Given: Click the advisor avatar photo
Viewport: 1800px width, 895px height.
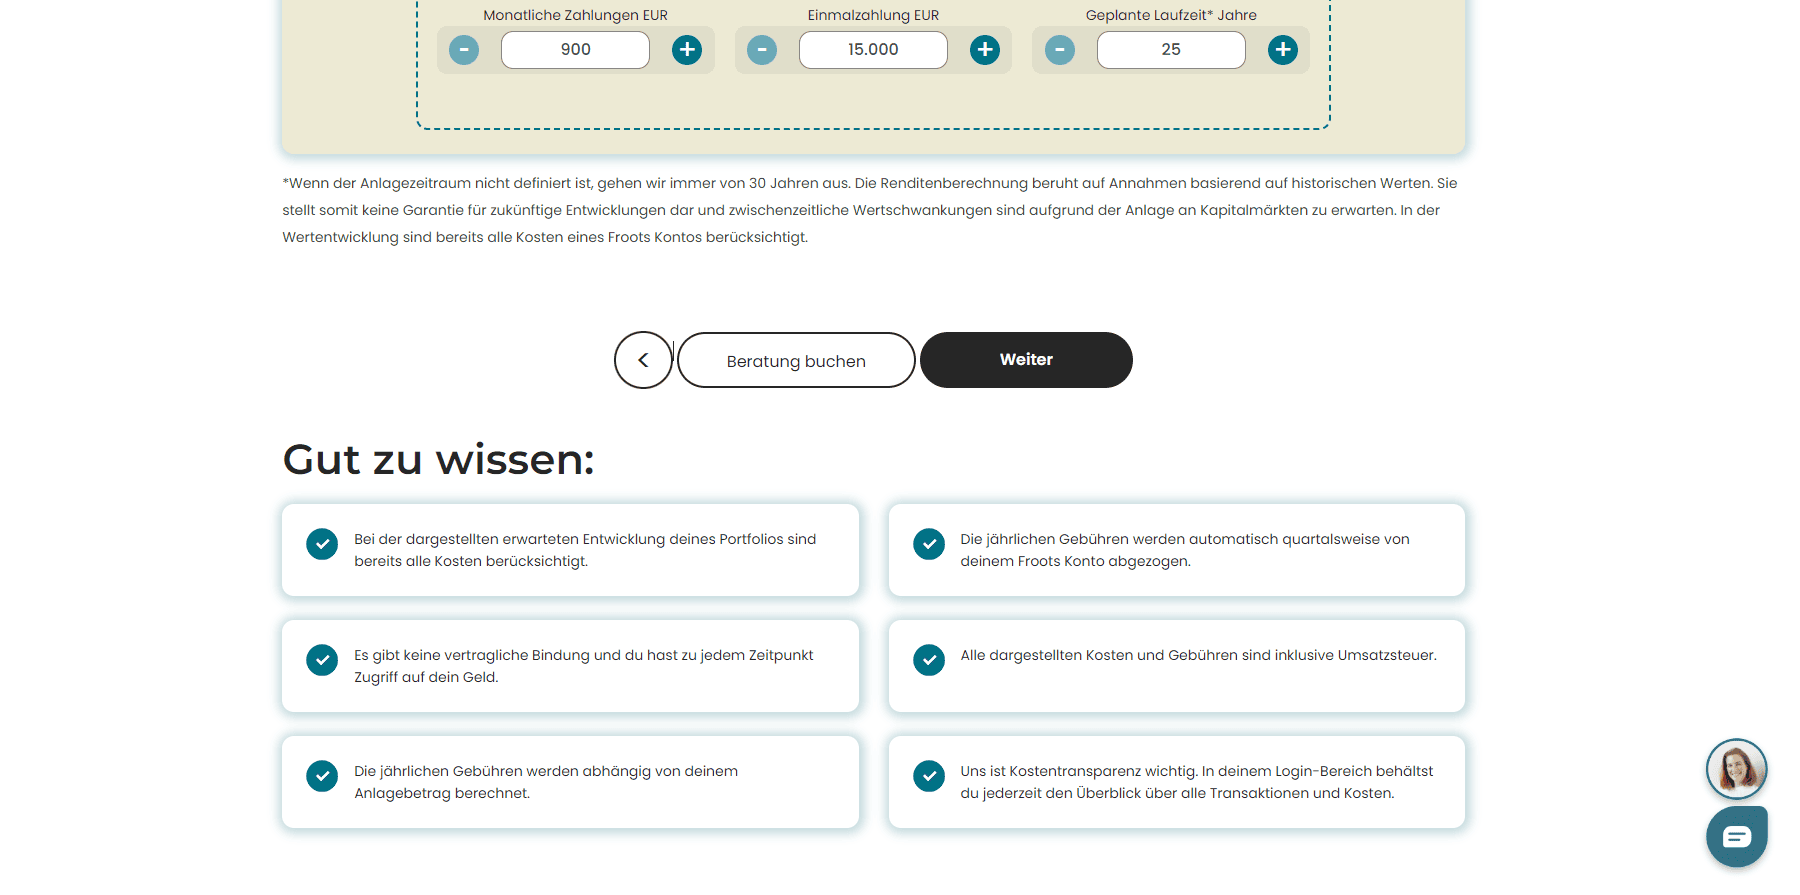Looking at the screenshot, I should [1736, 769].
